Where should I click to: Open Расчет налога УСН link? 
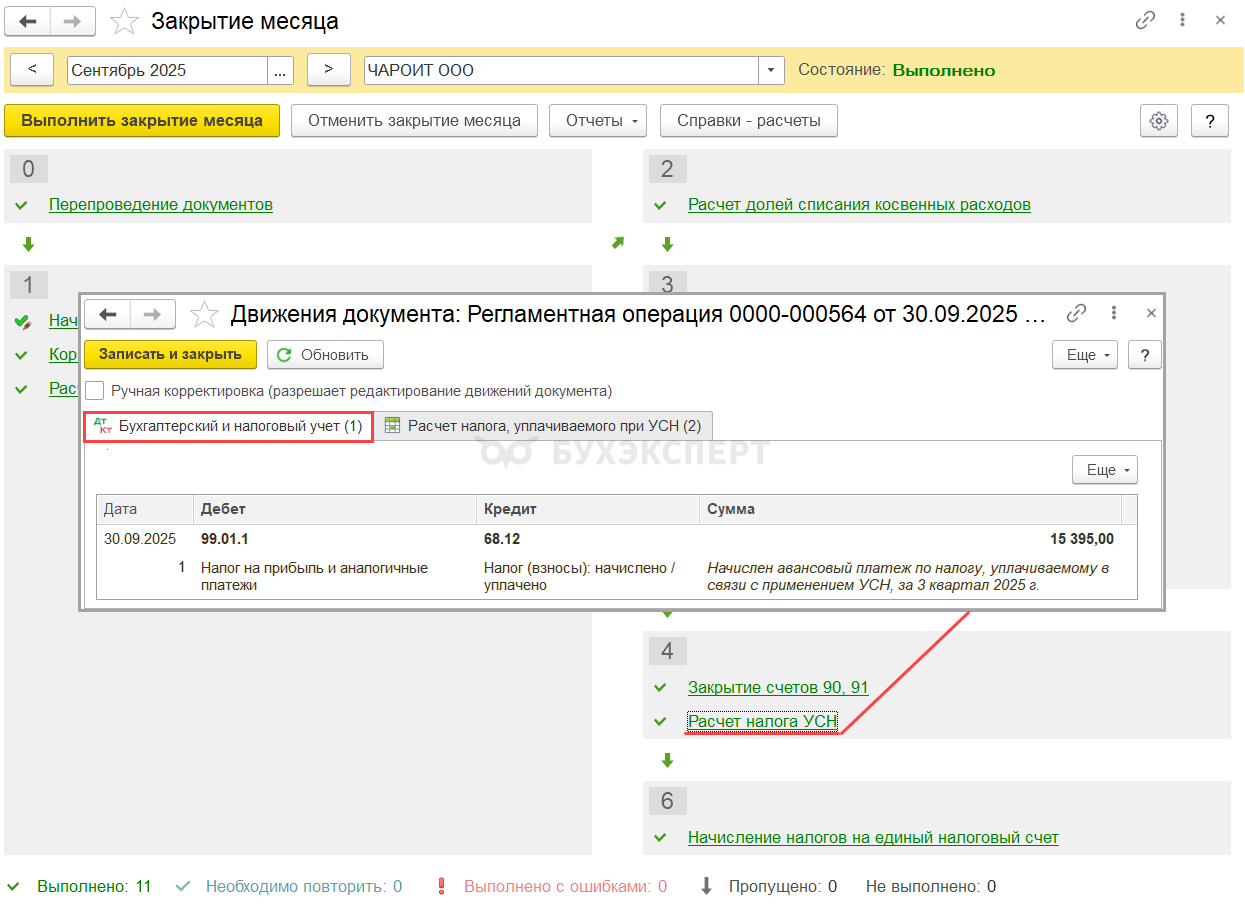(762, 721)
